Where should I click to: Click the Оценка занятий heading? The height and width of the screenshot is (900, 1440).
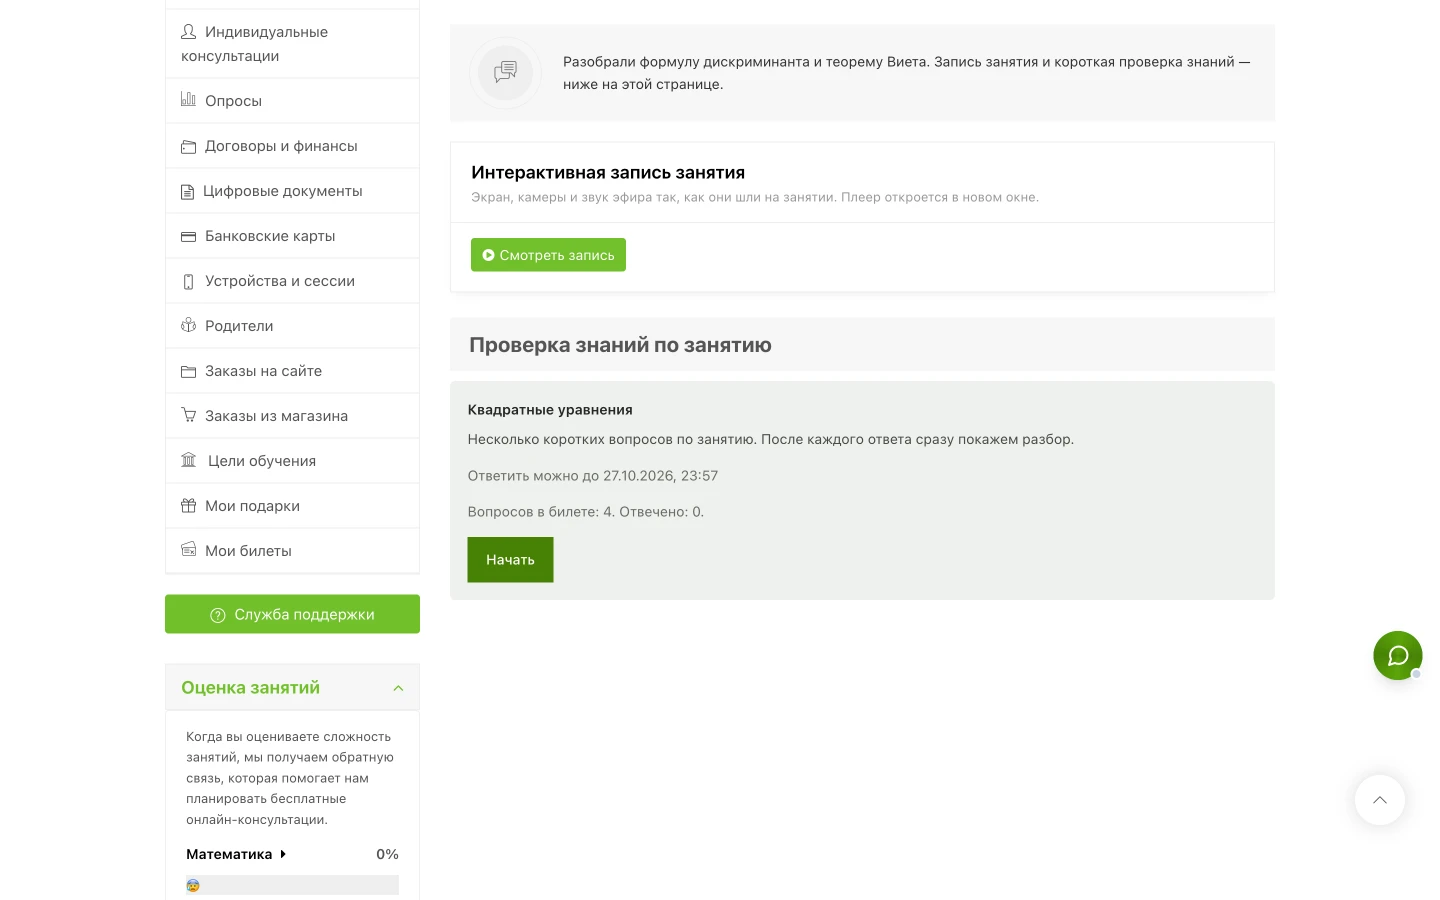pyautogui.click(x=251, y=688)
